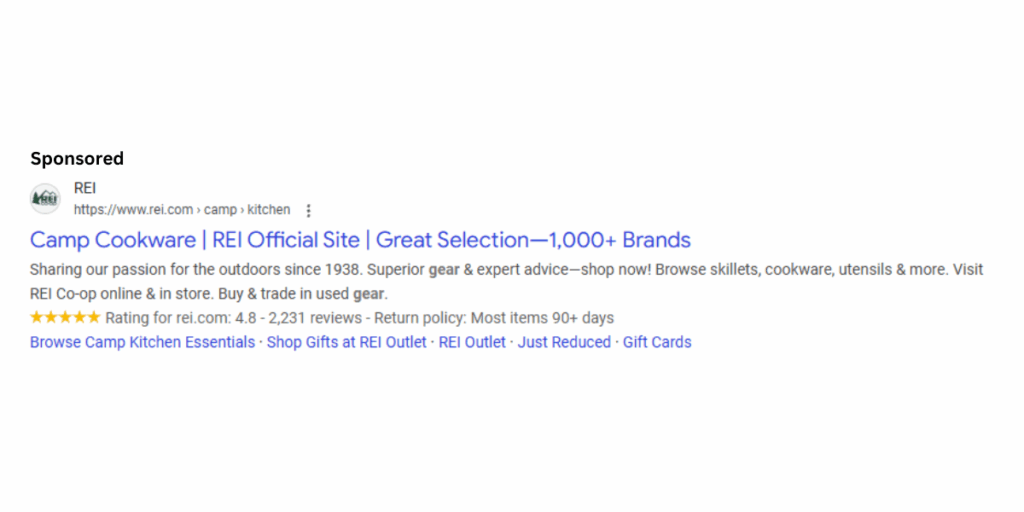Open Browse Camp Kitchen Essentials sitelink
1024x512 pixels.
(142, 342)
